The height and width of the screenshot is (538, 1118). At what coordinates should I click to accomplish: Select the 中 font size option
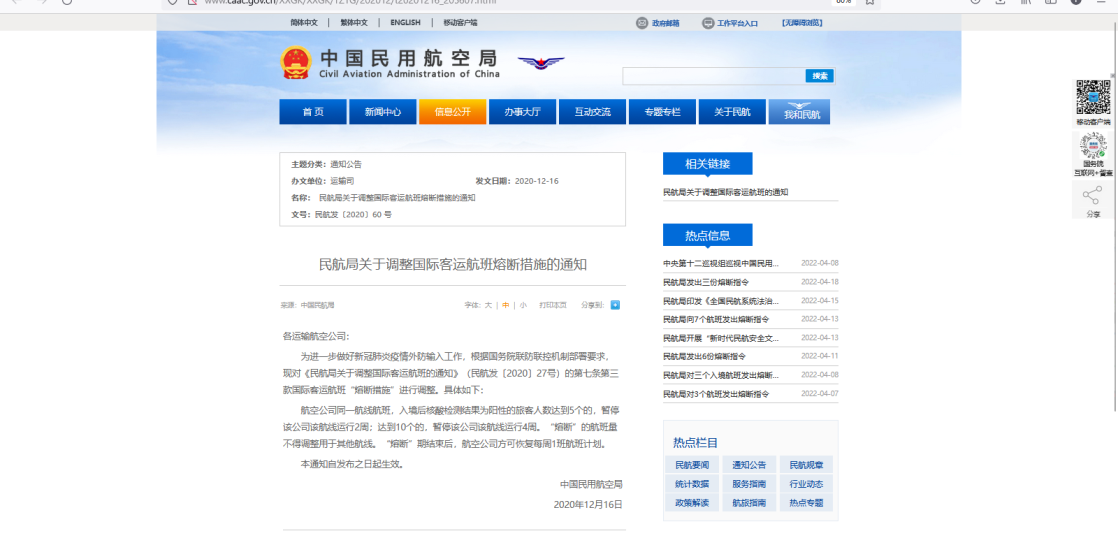[506, 305]
